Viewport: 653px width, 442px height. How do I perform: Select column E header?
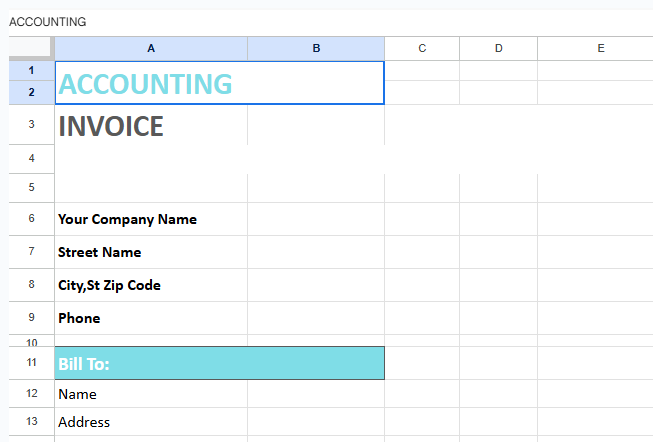tap(600, 48)
